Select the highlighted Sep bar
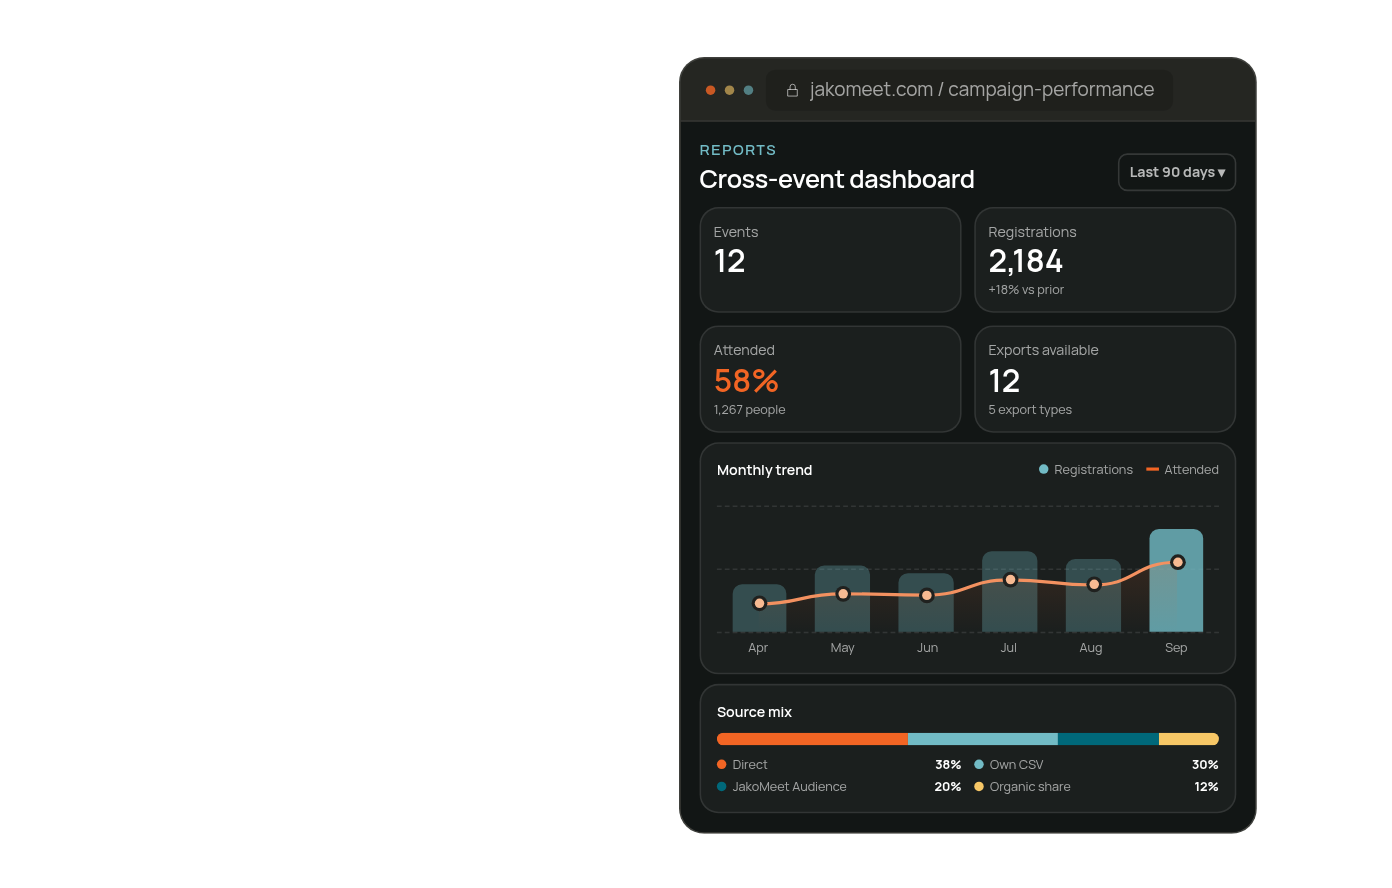The image size is (1392, 888). (1176, 580)
